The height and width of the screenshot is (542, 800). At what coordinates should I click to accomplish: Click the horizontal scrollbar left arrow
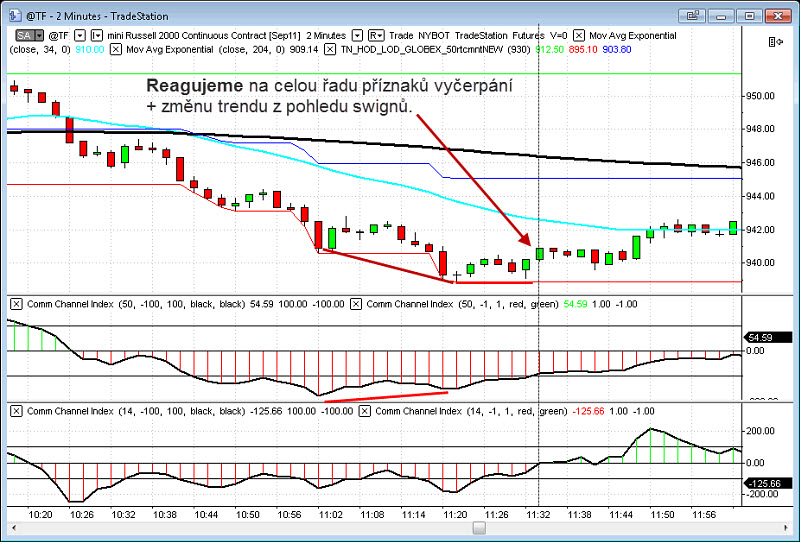pyautogui.click(x=14, y=527)
